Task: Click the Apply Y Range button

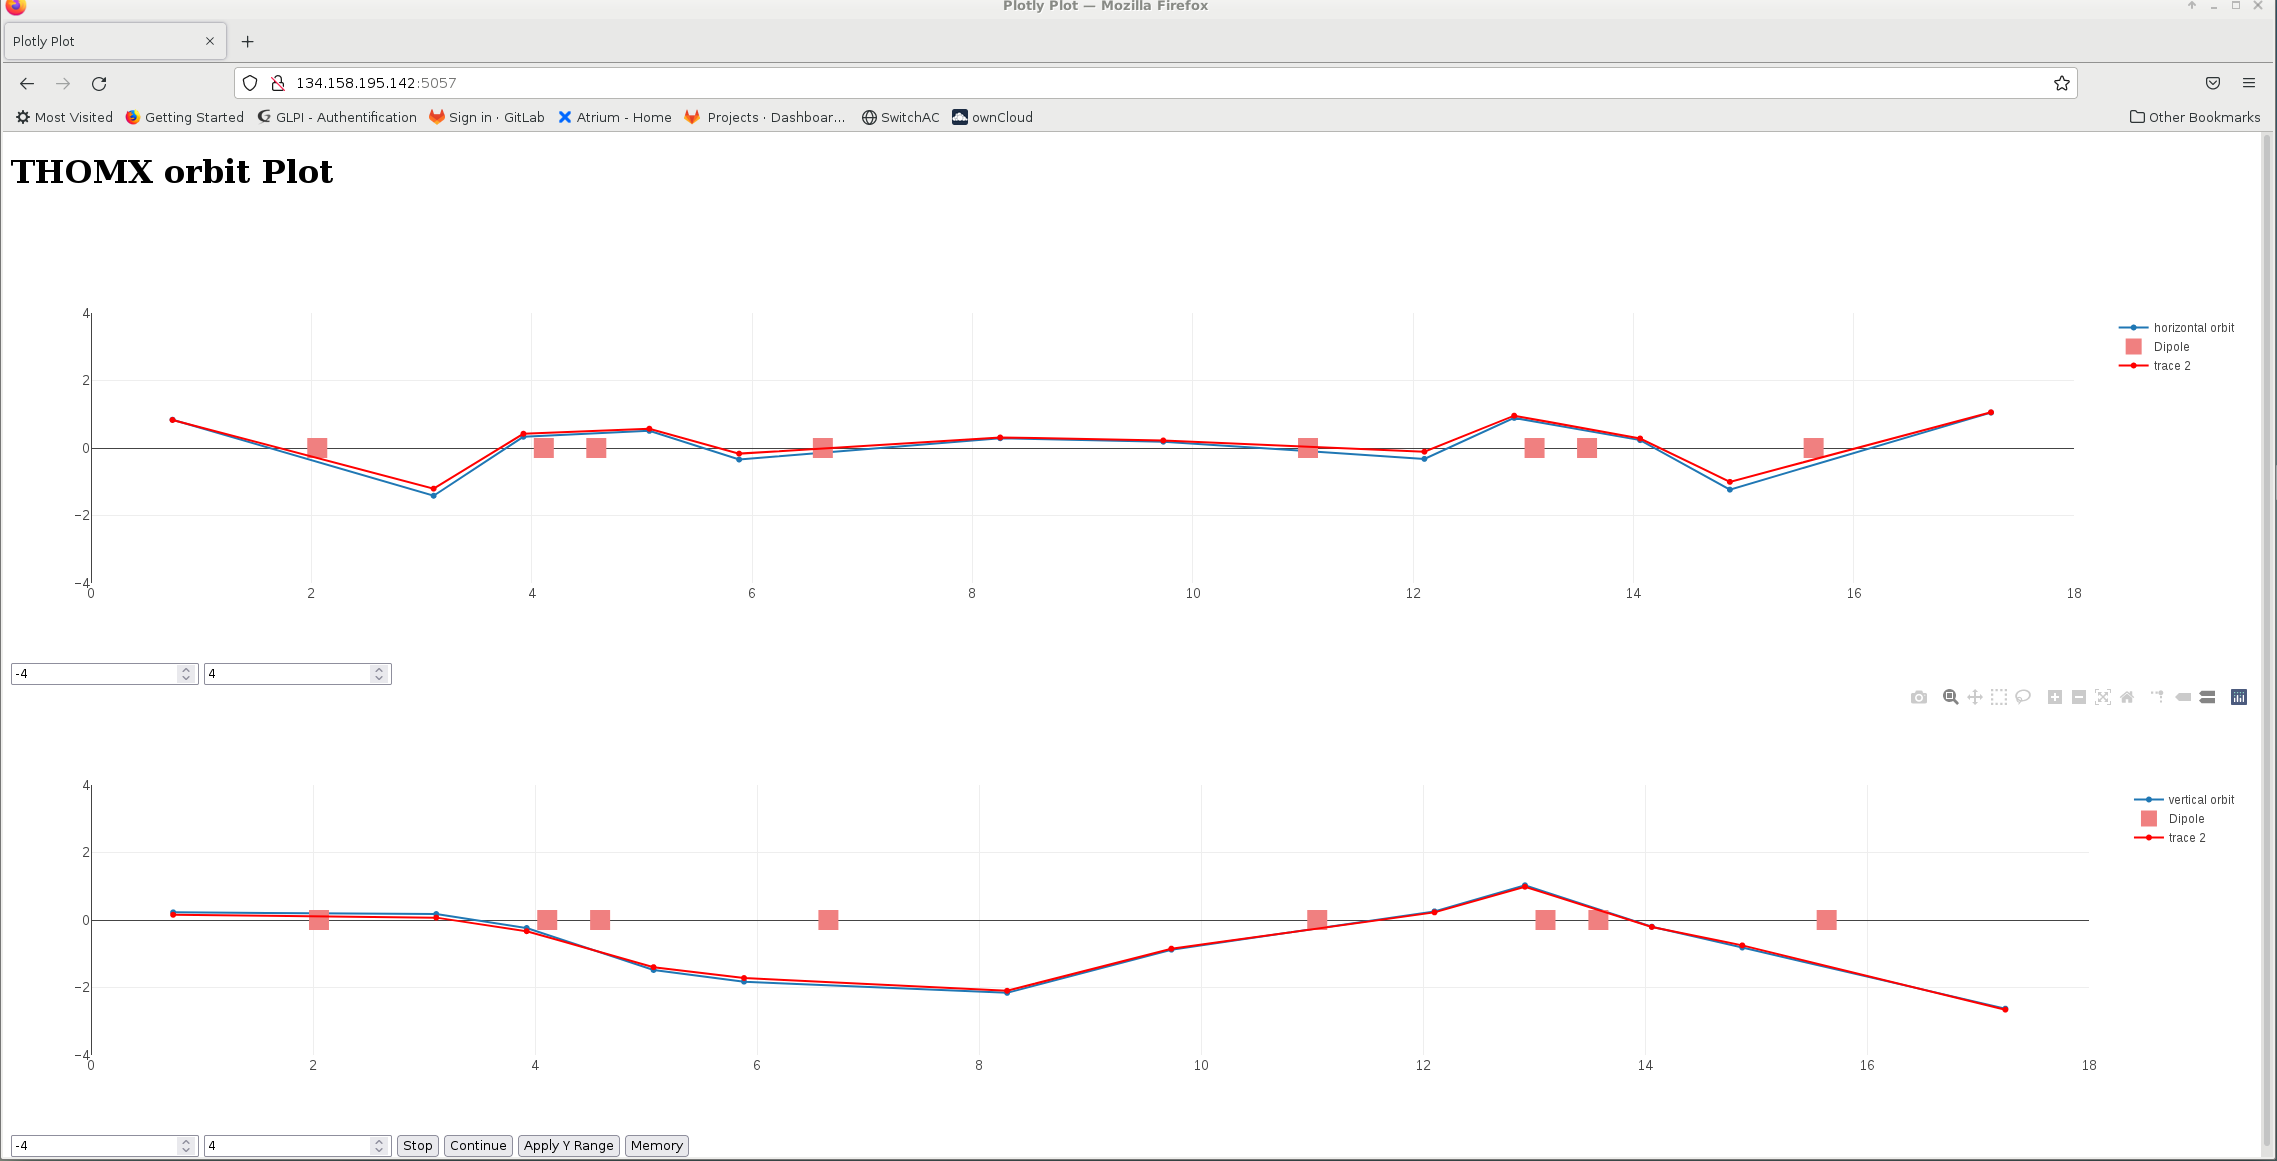Action: coord(568,1146)
